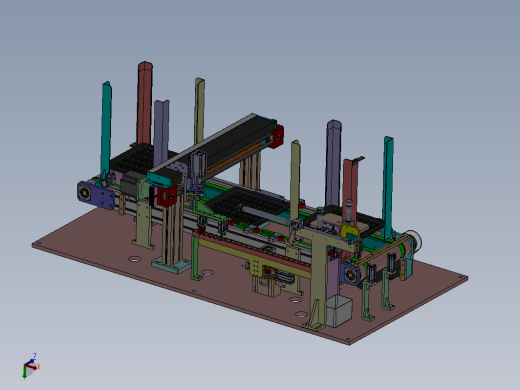Select the tallest red vertical post
Viewport: 520px width, 390px height.
click(x=145, y=103)
